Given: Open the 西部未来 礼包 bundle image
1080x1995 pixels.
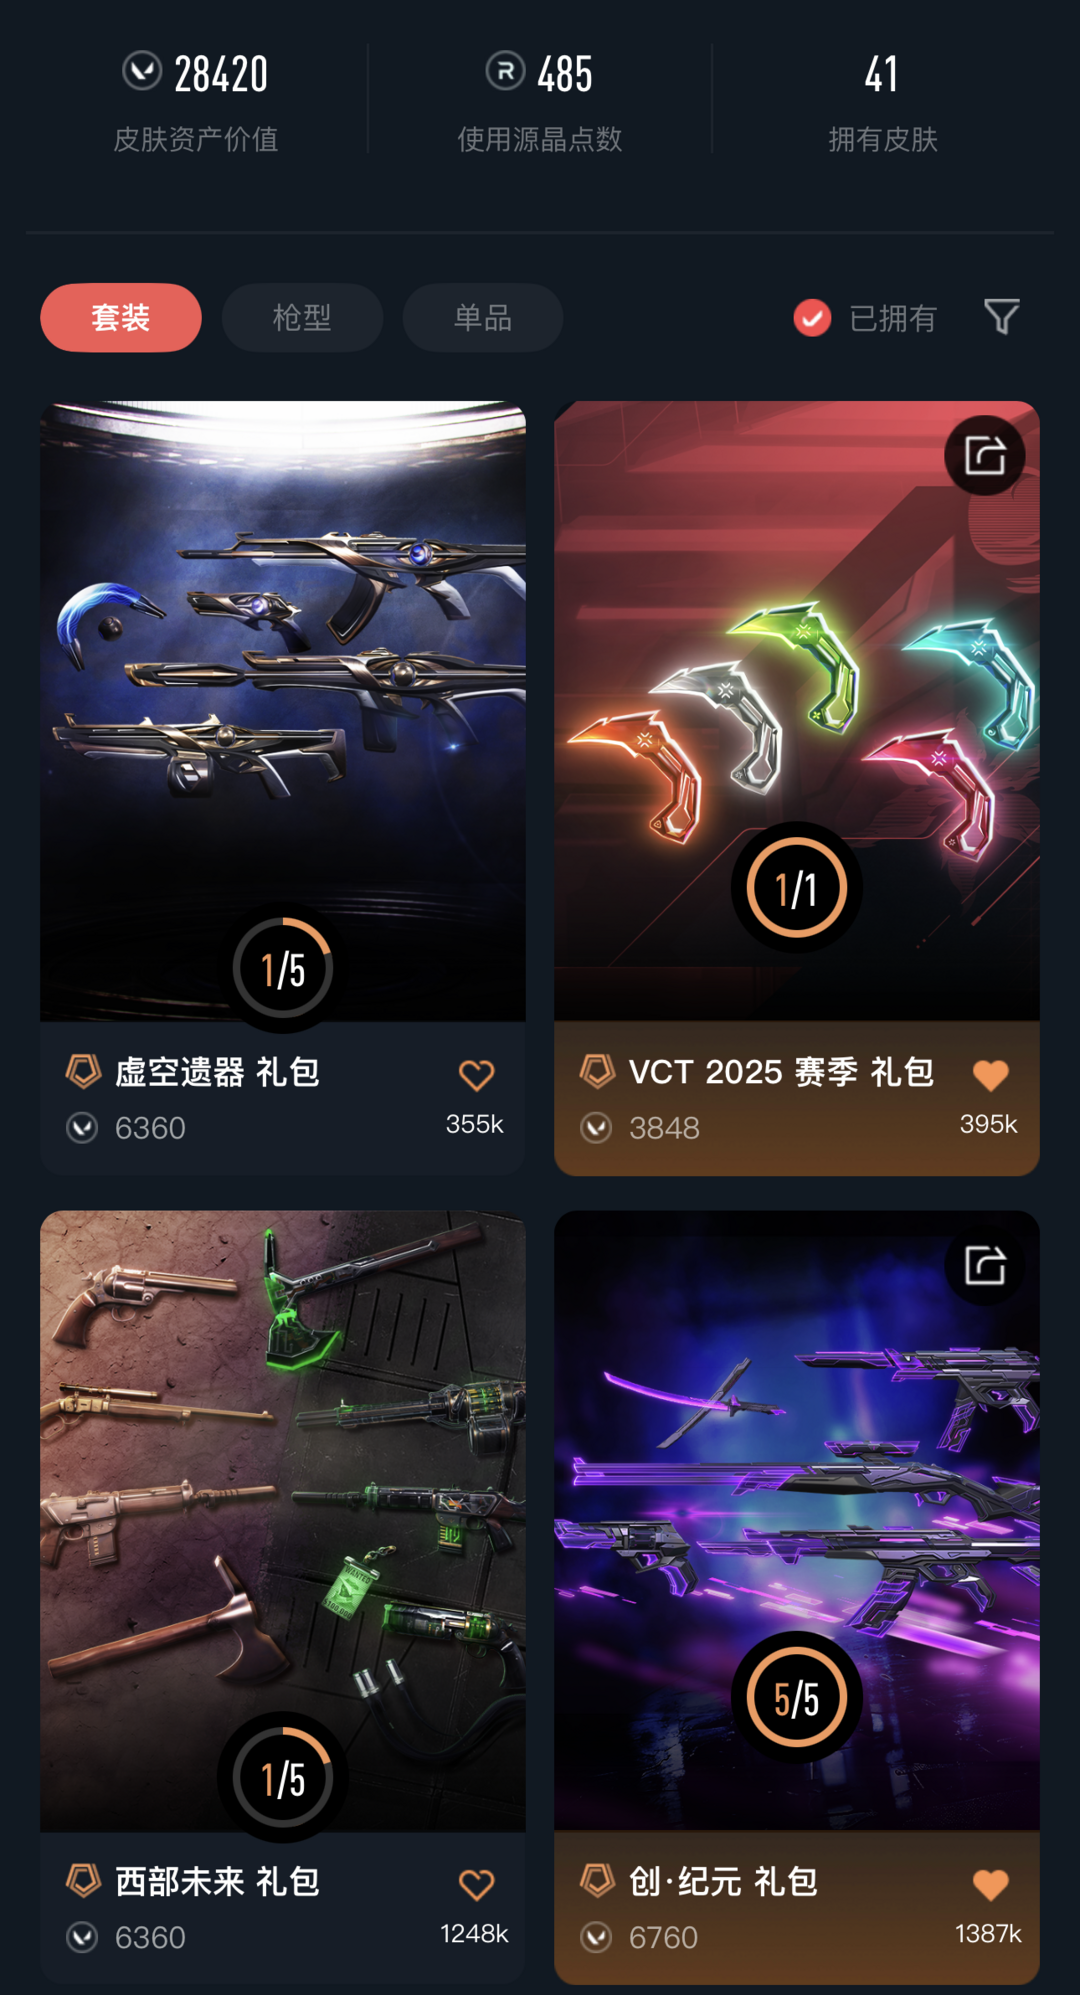Looking at the screenshot, I should tap(283, 1521).
